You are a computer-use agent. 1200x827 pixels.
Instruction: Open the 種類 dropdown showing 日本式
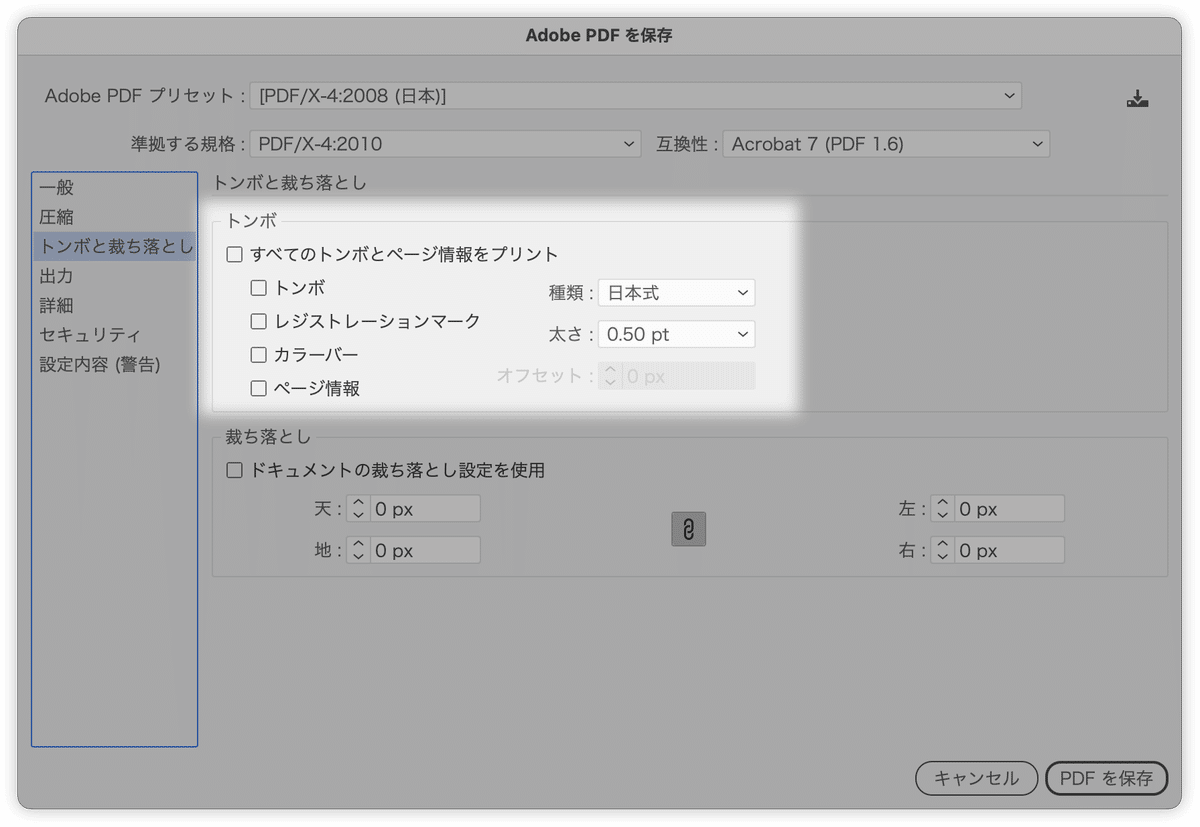click(677, 293)
